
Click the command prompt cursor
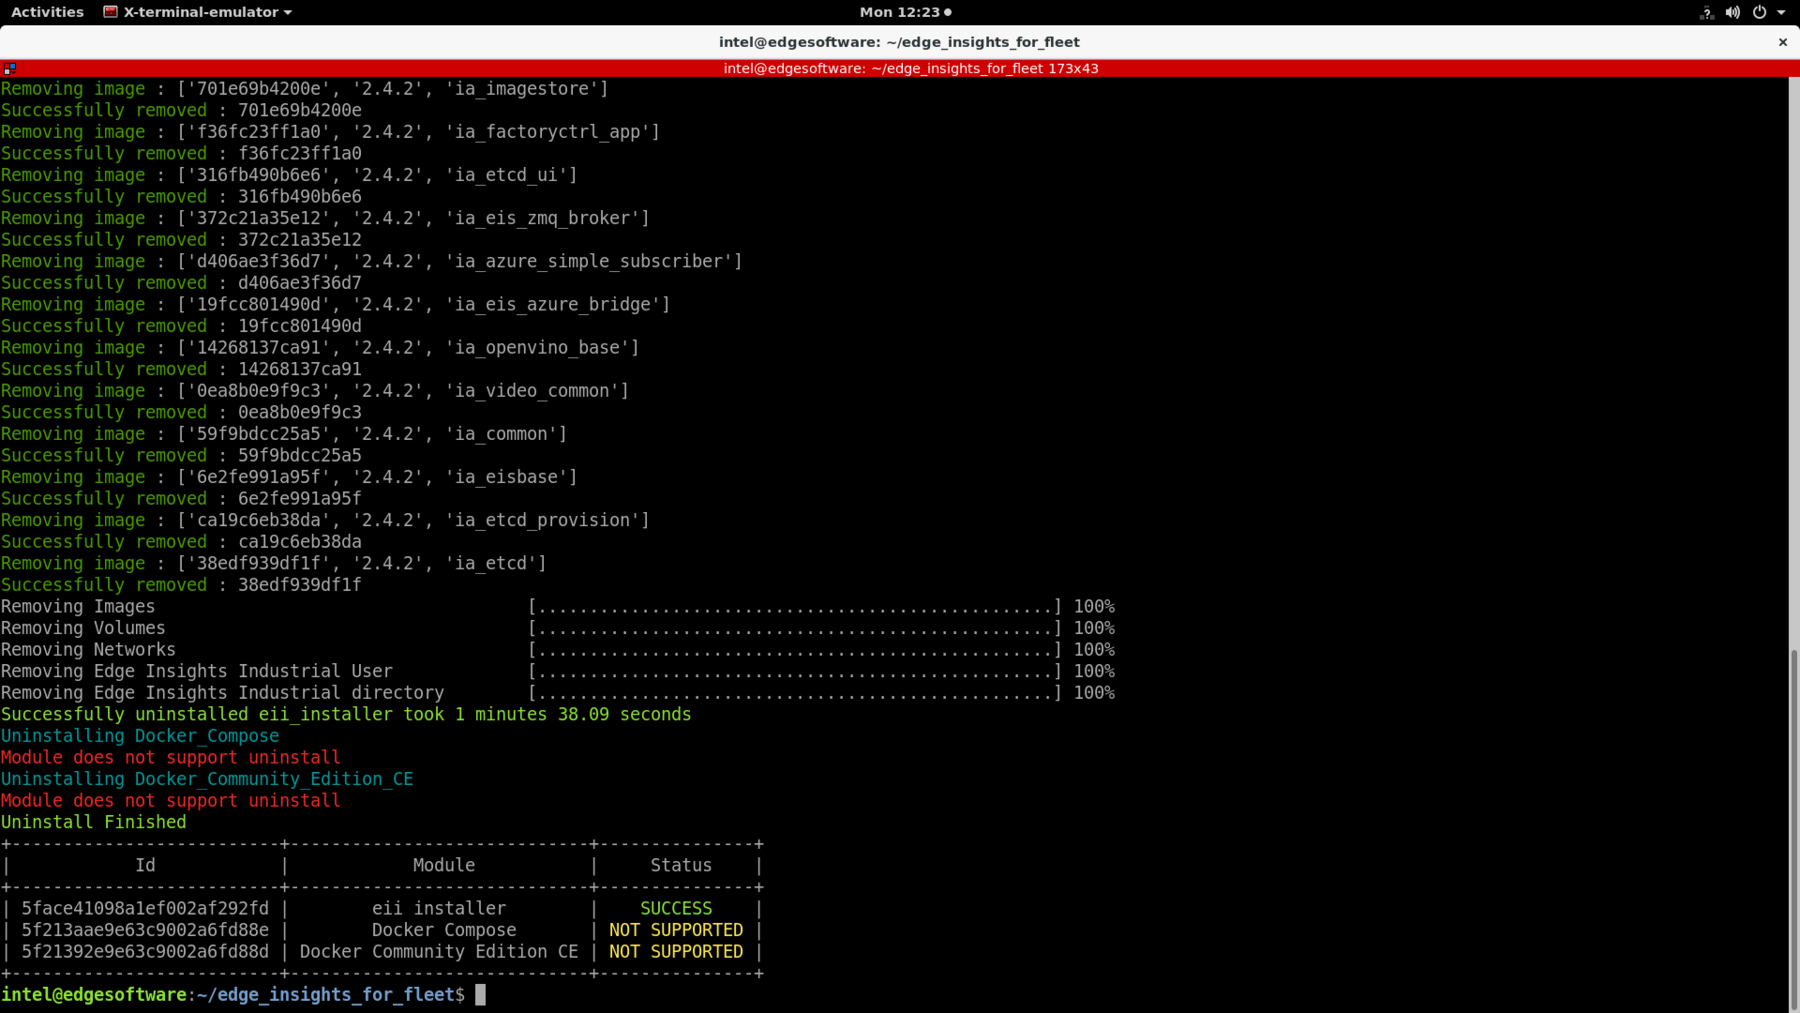coord(481,995)
